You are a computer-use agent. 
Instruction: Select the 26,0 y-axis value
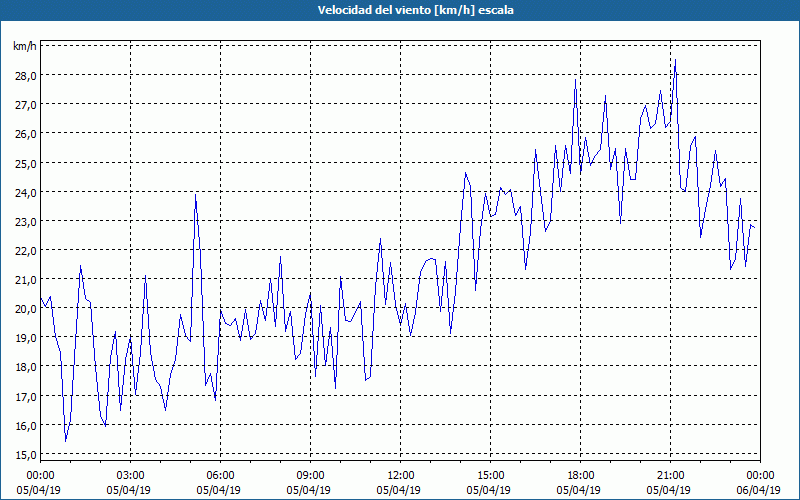25,134
